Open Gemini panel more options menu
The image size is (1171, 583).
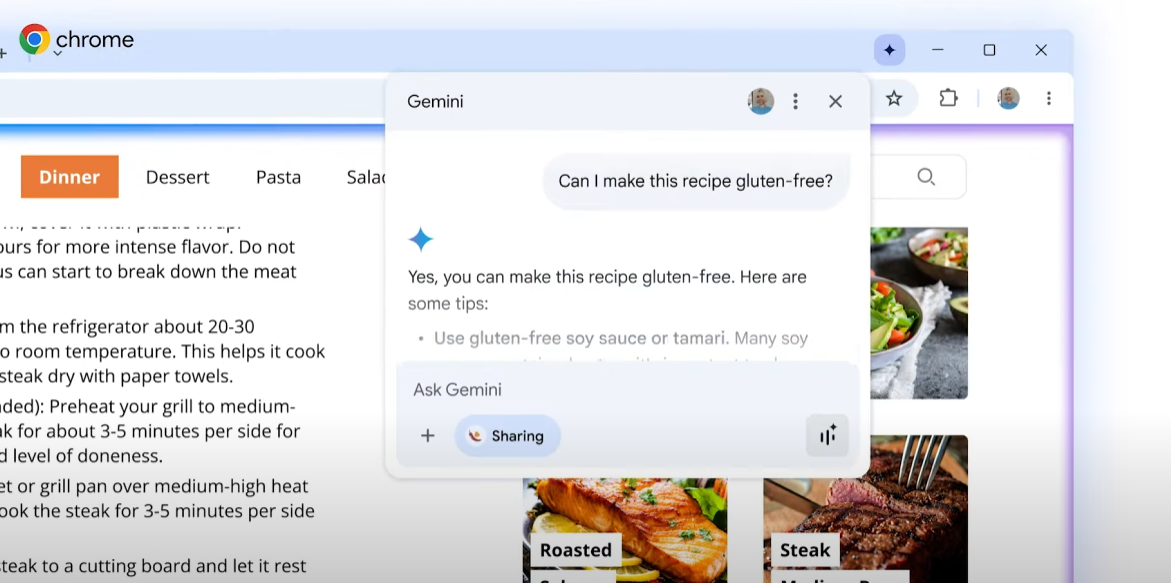click(795, 101)
